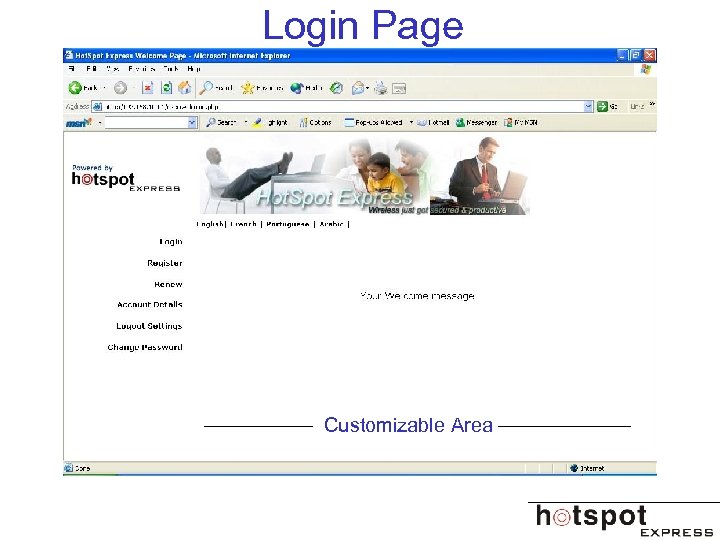This screenshot has width=720, height=540.
Task: Click the 'Your Welcome message' text
Action: click(417, 296)
